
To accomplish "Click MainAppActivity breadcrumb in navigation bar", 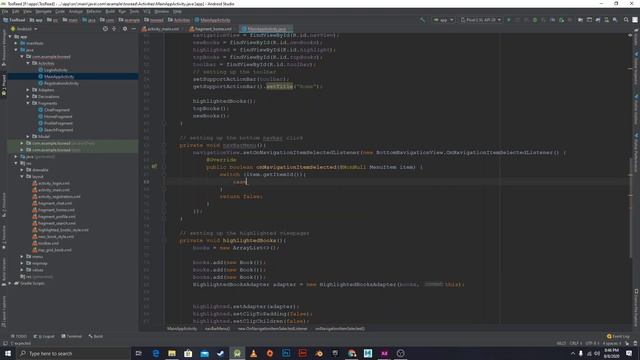I will [213, 20].
